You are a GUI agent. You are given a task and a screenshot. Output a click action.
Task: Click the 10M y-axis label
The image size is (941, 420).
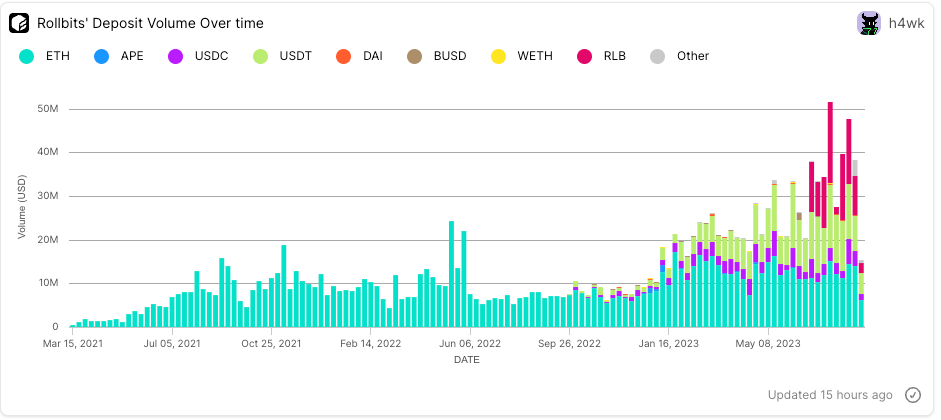pyautogui.click(x=47, y=283)
